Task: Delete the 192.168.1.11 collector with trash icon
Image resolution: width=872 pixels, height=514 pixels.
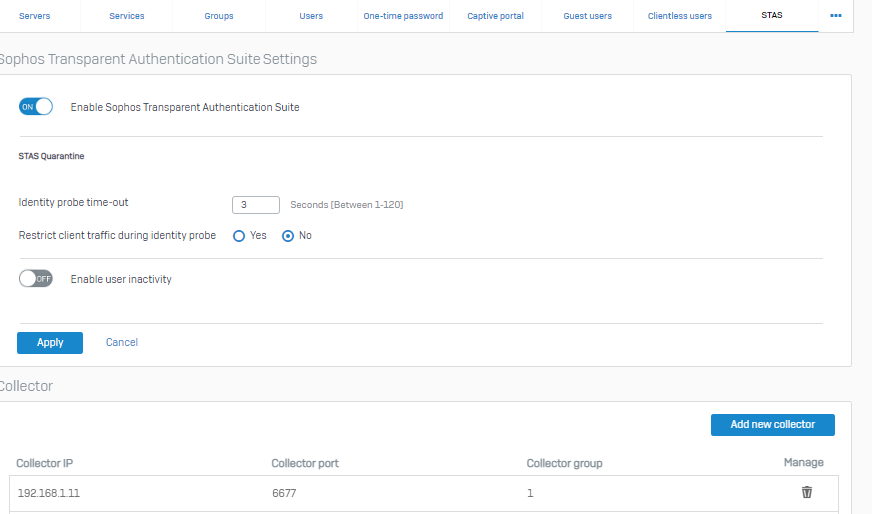Action: [806, 492]
